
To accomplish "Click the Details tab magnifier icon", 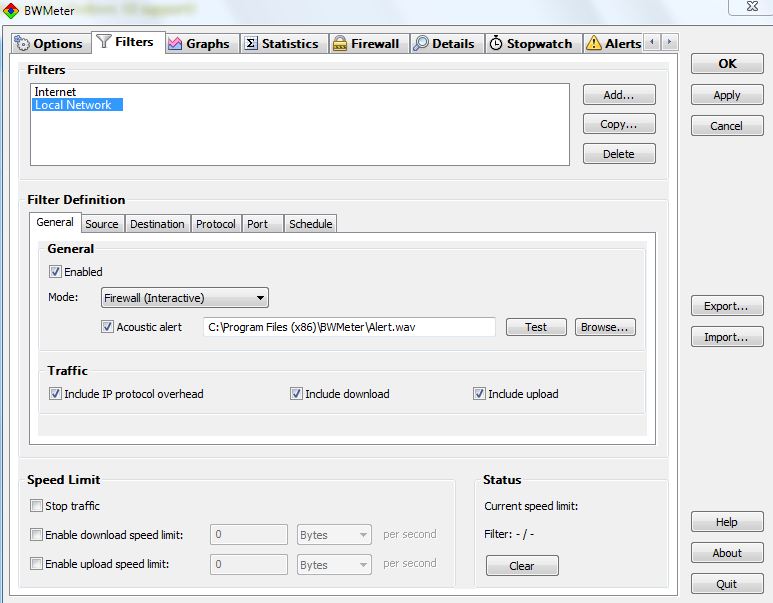I will 421,43.
